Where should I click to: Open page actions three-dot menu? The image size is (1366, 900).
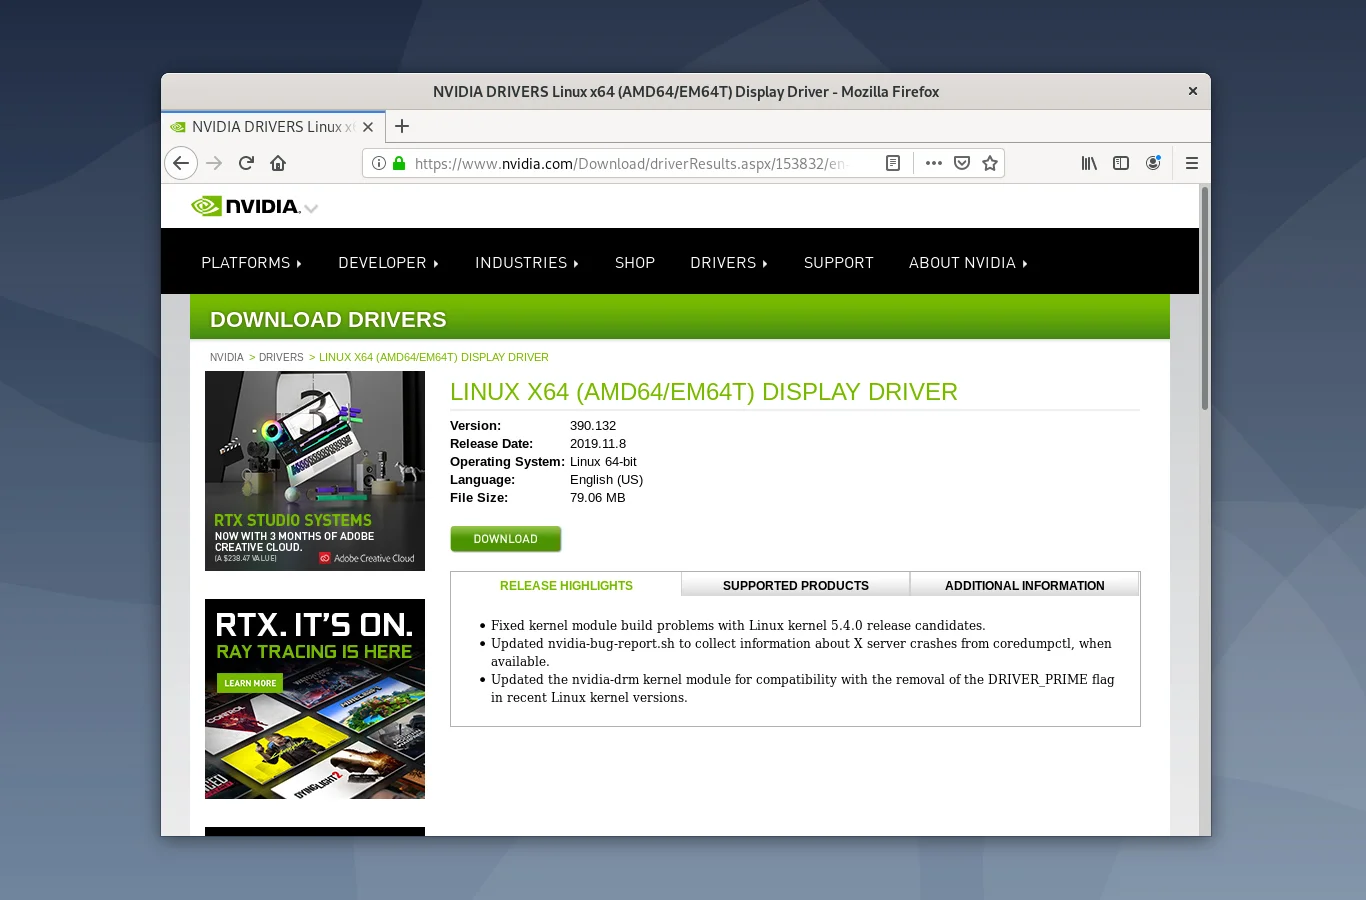(934, 163)
